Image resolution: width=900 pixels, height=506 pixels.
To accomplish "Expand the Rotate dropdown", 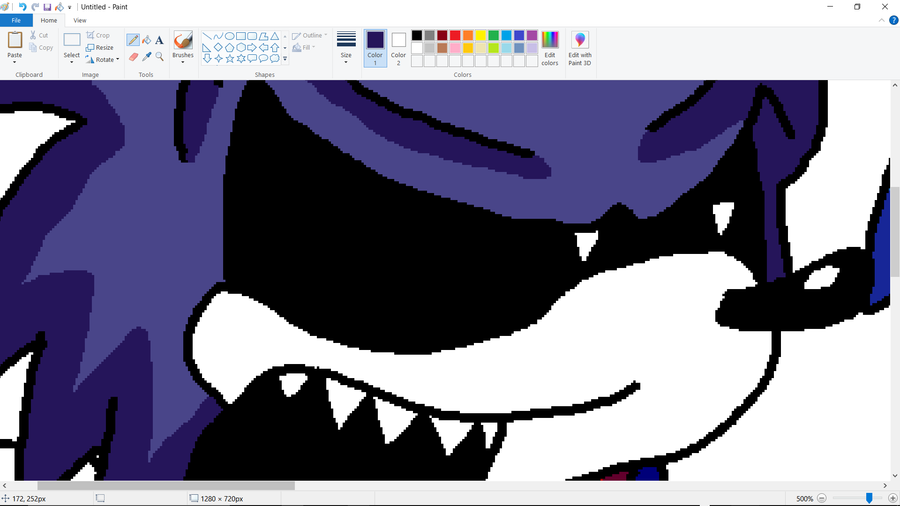I will coord(117,59).
